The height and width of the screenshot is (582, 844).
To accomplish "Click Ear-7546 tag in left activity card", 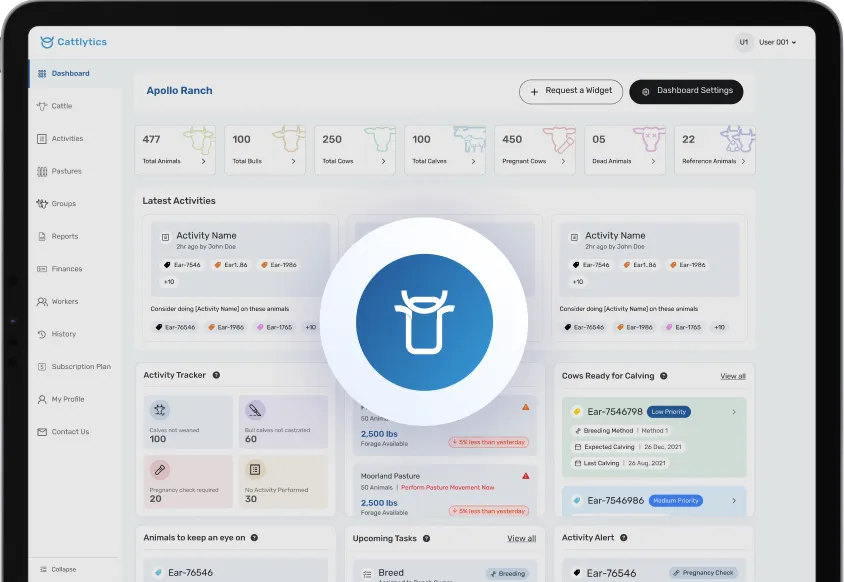I will click(x=182, y=265).
